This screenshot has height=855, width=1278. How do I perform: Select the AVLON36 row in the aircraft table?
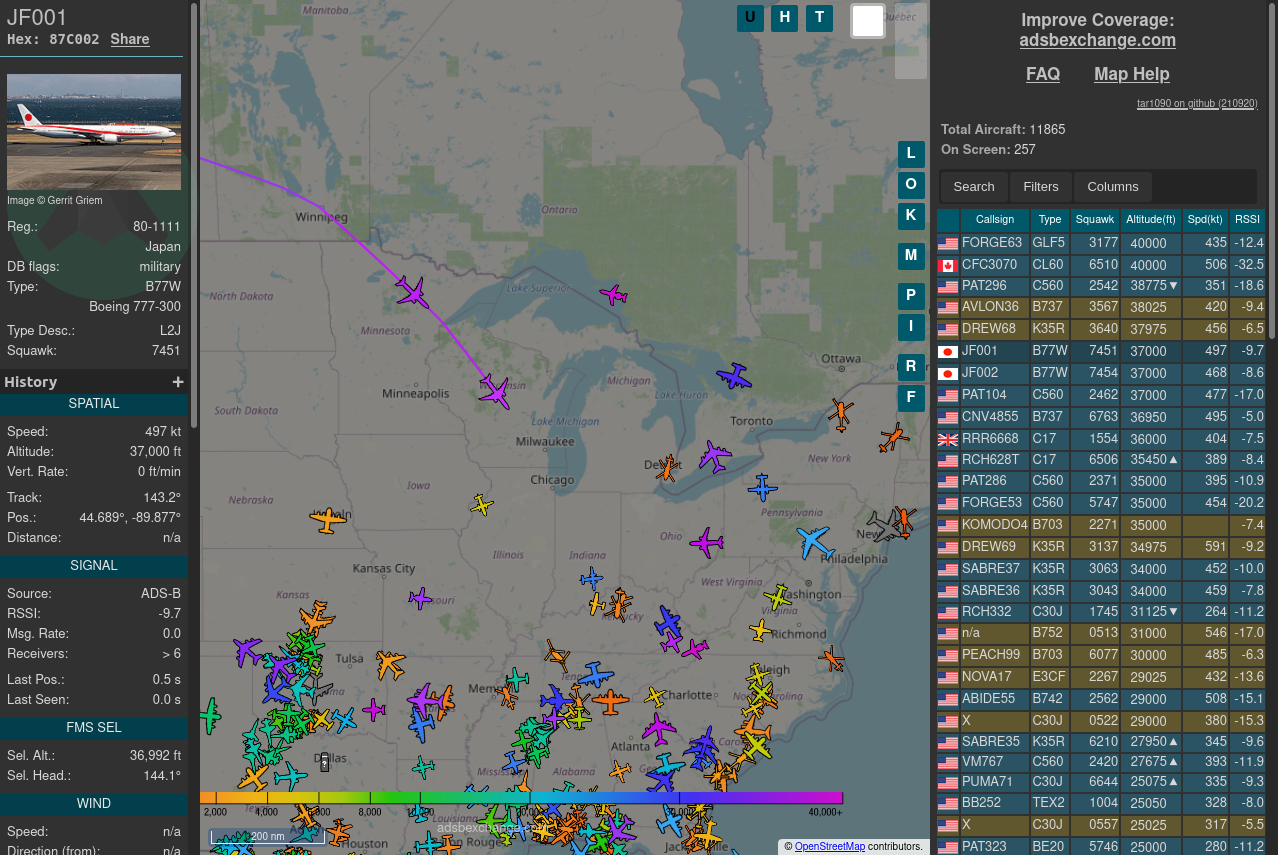[1101, 307]
